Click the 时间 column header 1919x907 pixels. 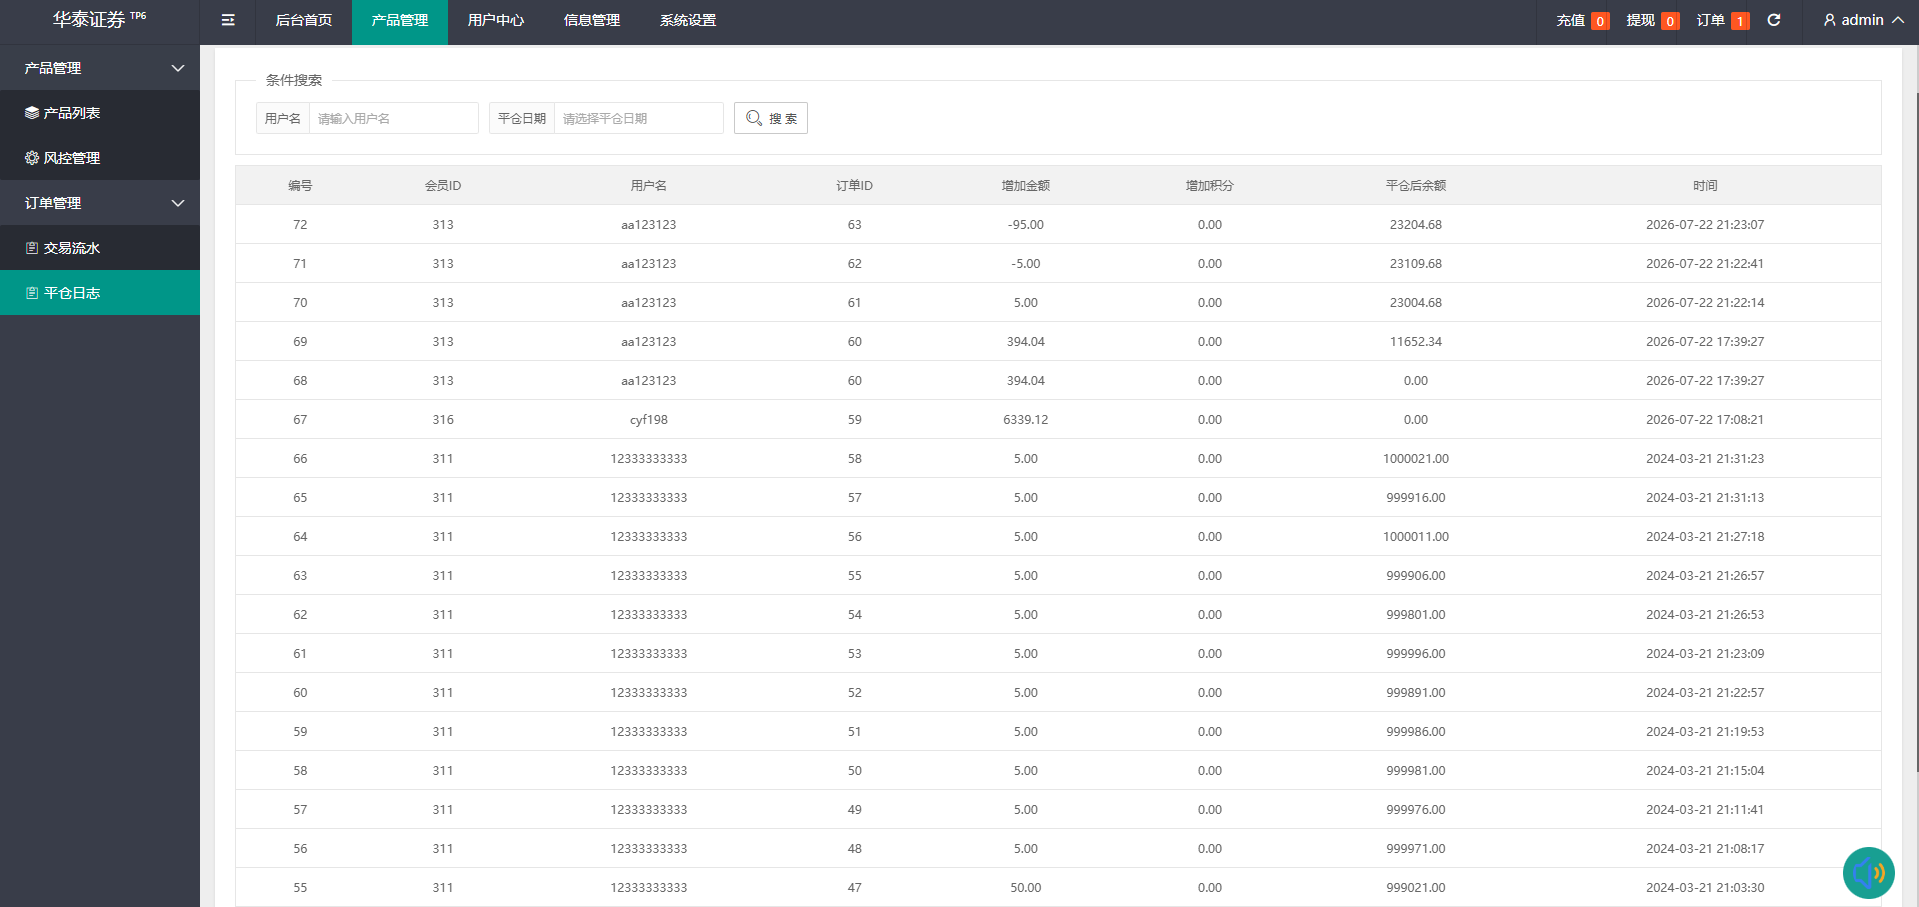[x=1705, y=185]
